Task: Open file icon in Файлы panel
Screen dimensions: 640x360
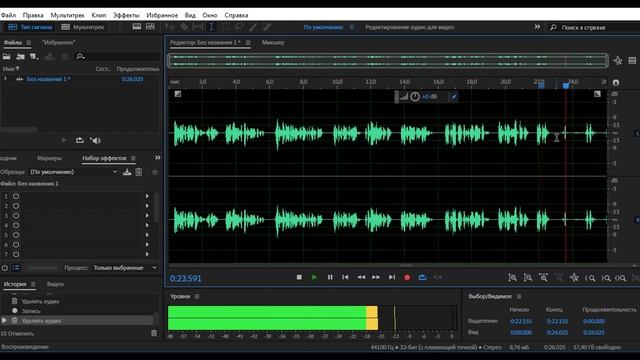Action: 7,56
